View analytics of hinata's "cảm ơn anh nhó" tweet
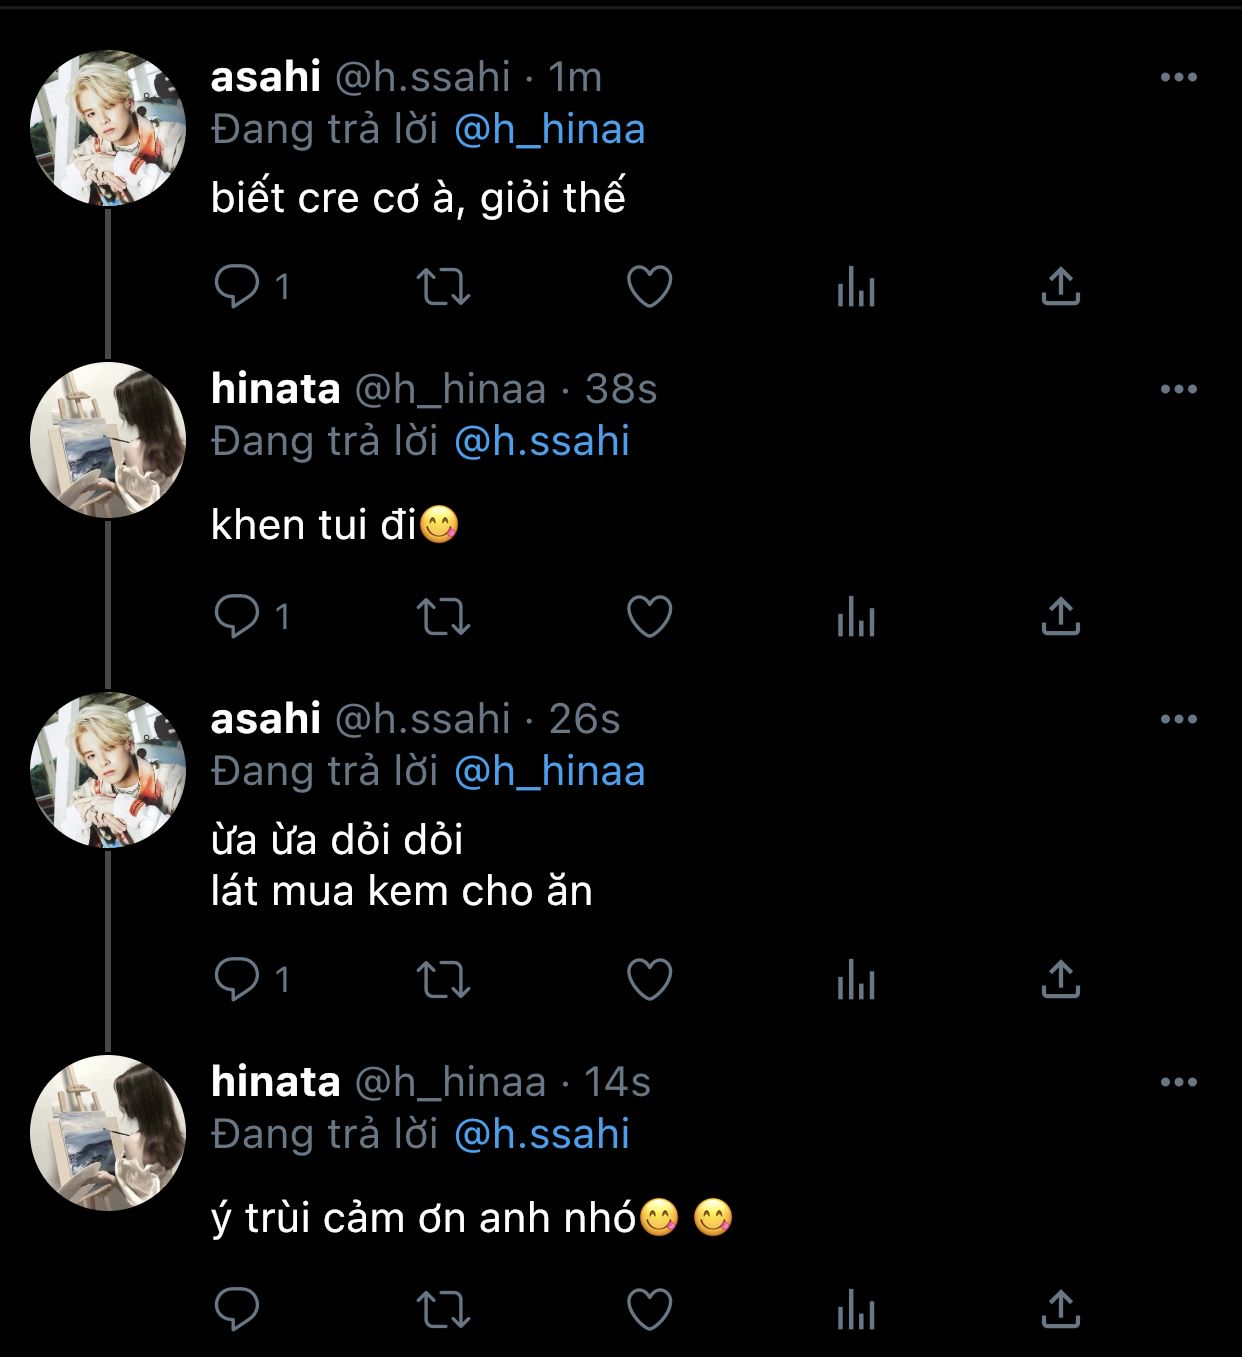The height and width of the screenshot is (1357, 1242). pos(856,1308)
